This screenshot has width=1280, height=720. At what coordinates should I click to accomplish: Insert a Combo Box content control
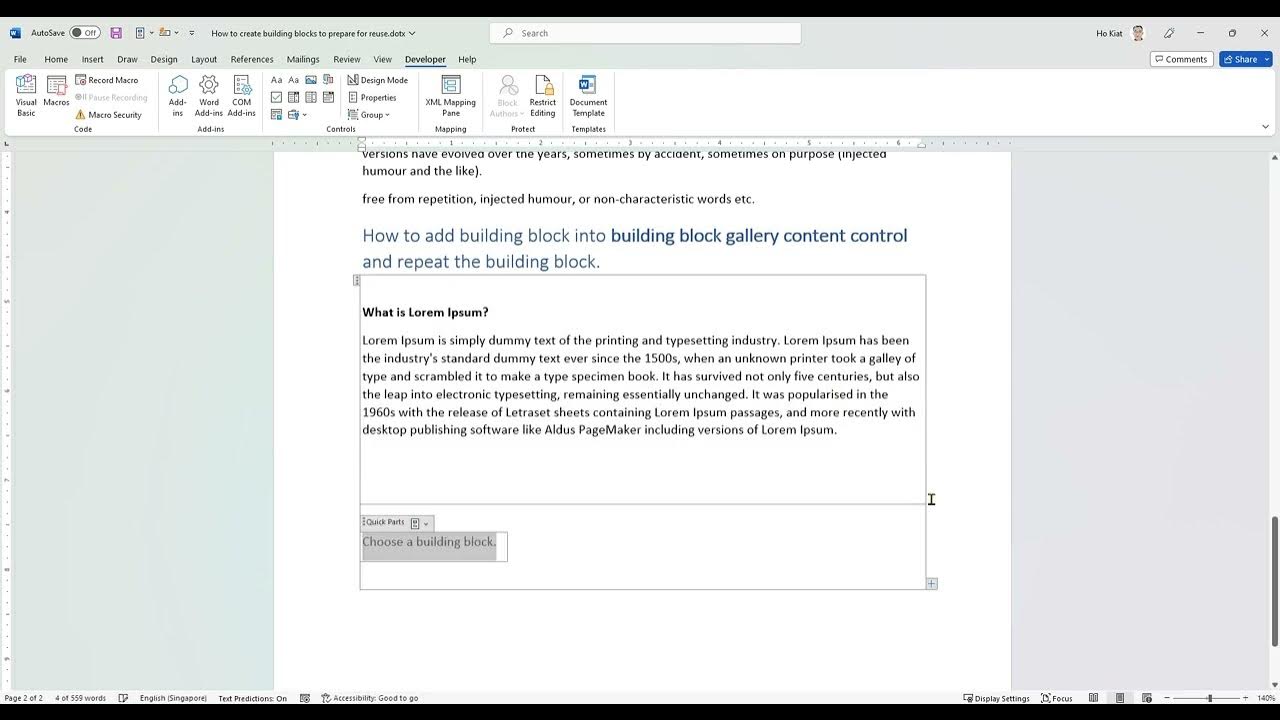click(x=294, y=97)
